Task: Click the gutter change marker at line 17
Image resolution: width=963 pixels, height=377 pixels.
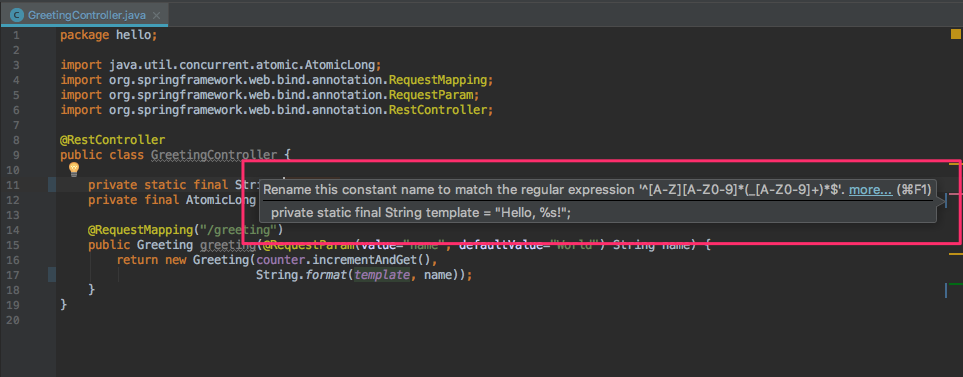Action: 52,274
